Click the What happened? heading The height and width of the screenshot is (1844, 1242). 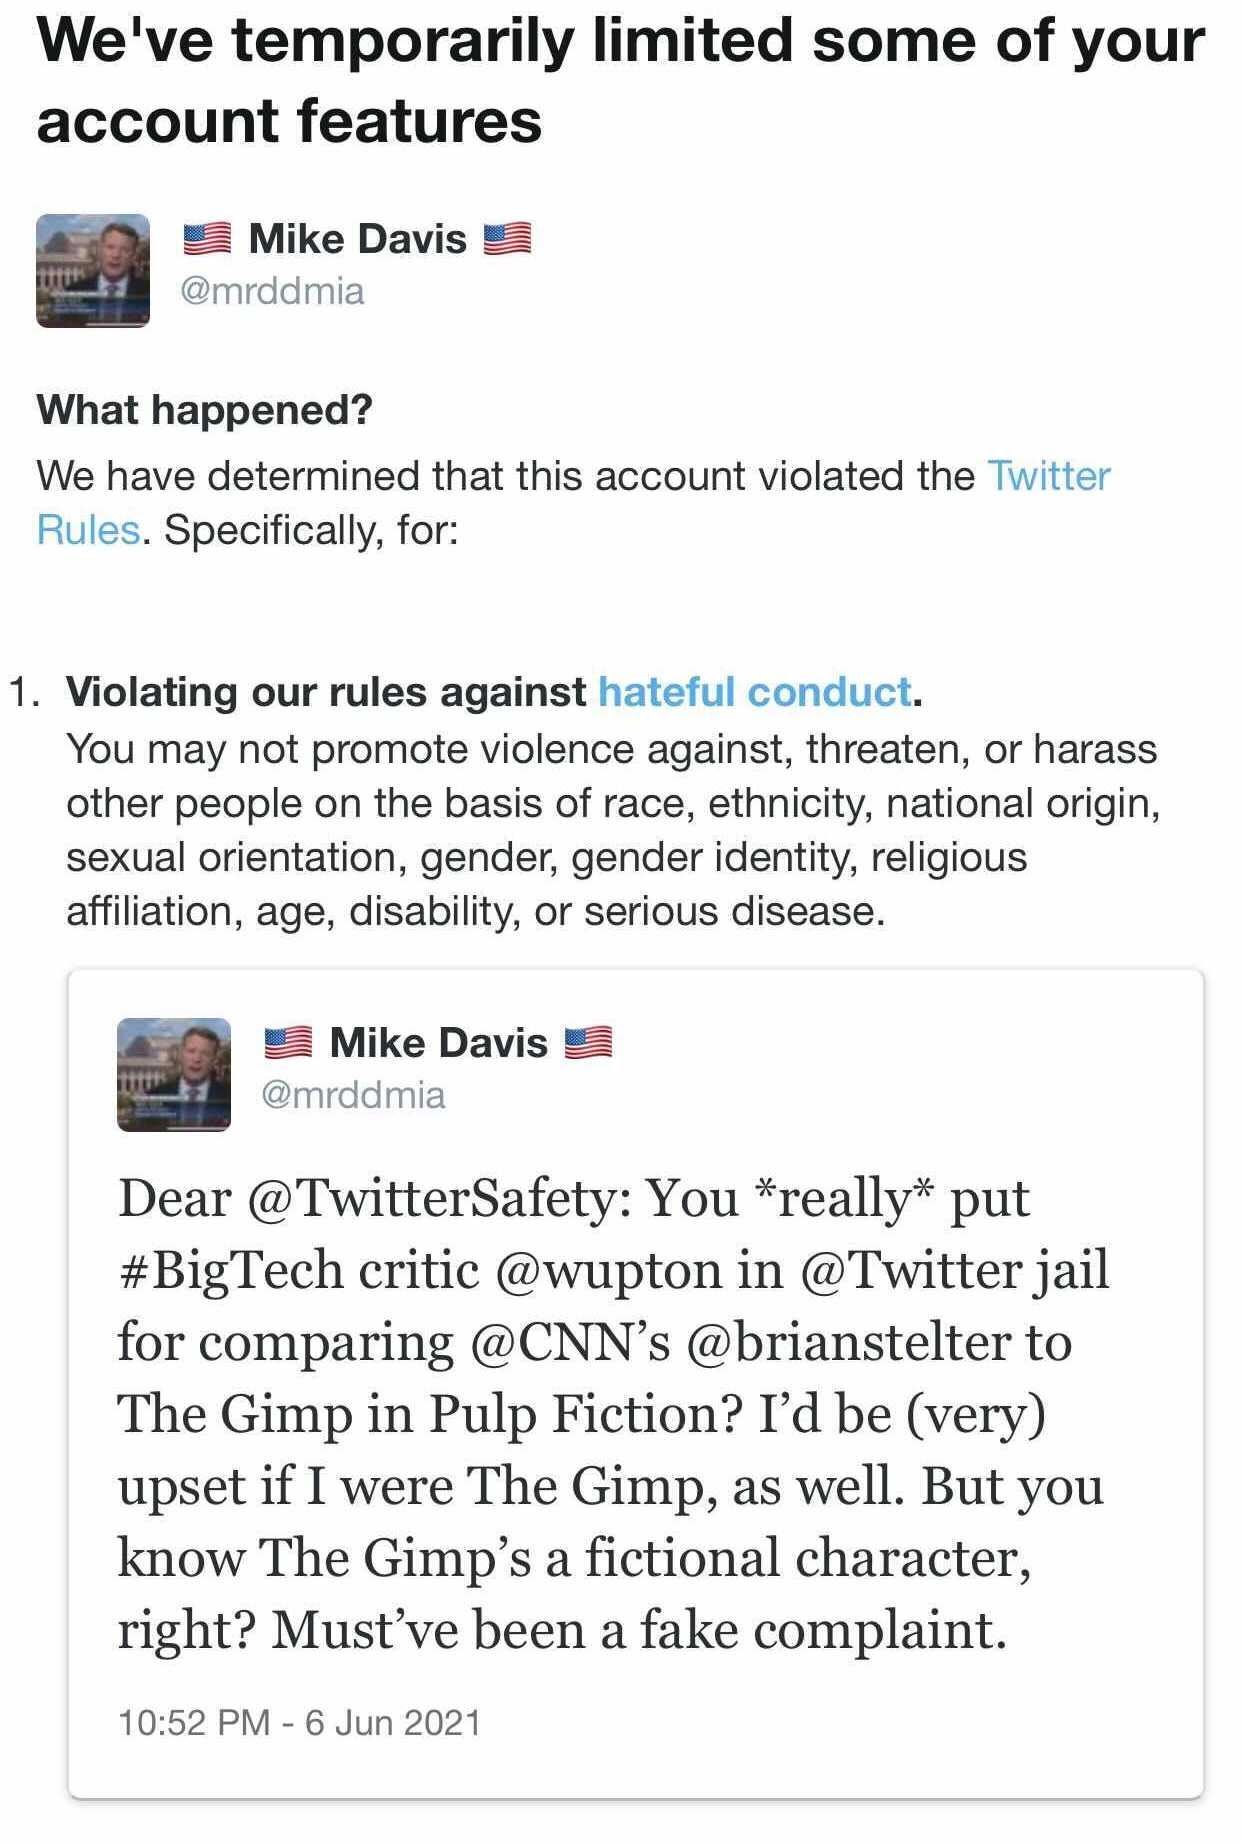pos(204,410)
